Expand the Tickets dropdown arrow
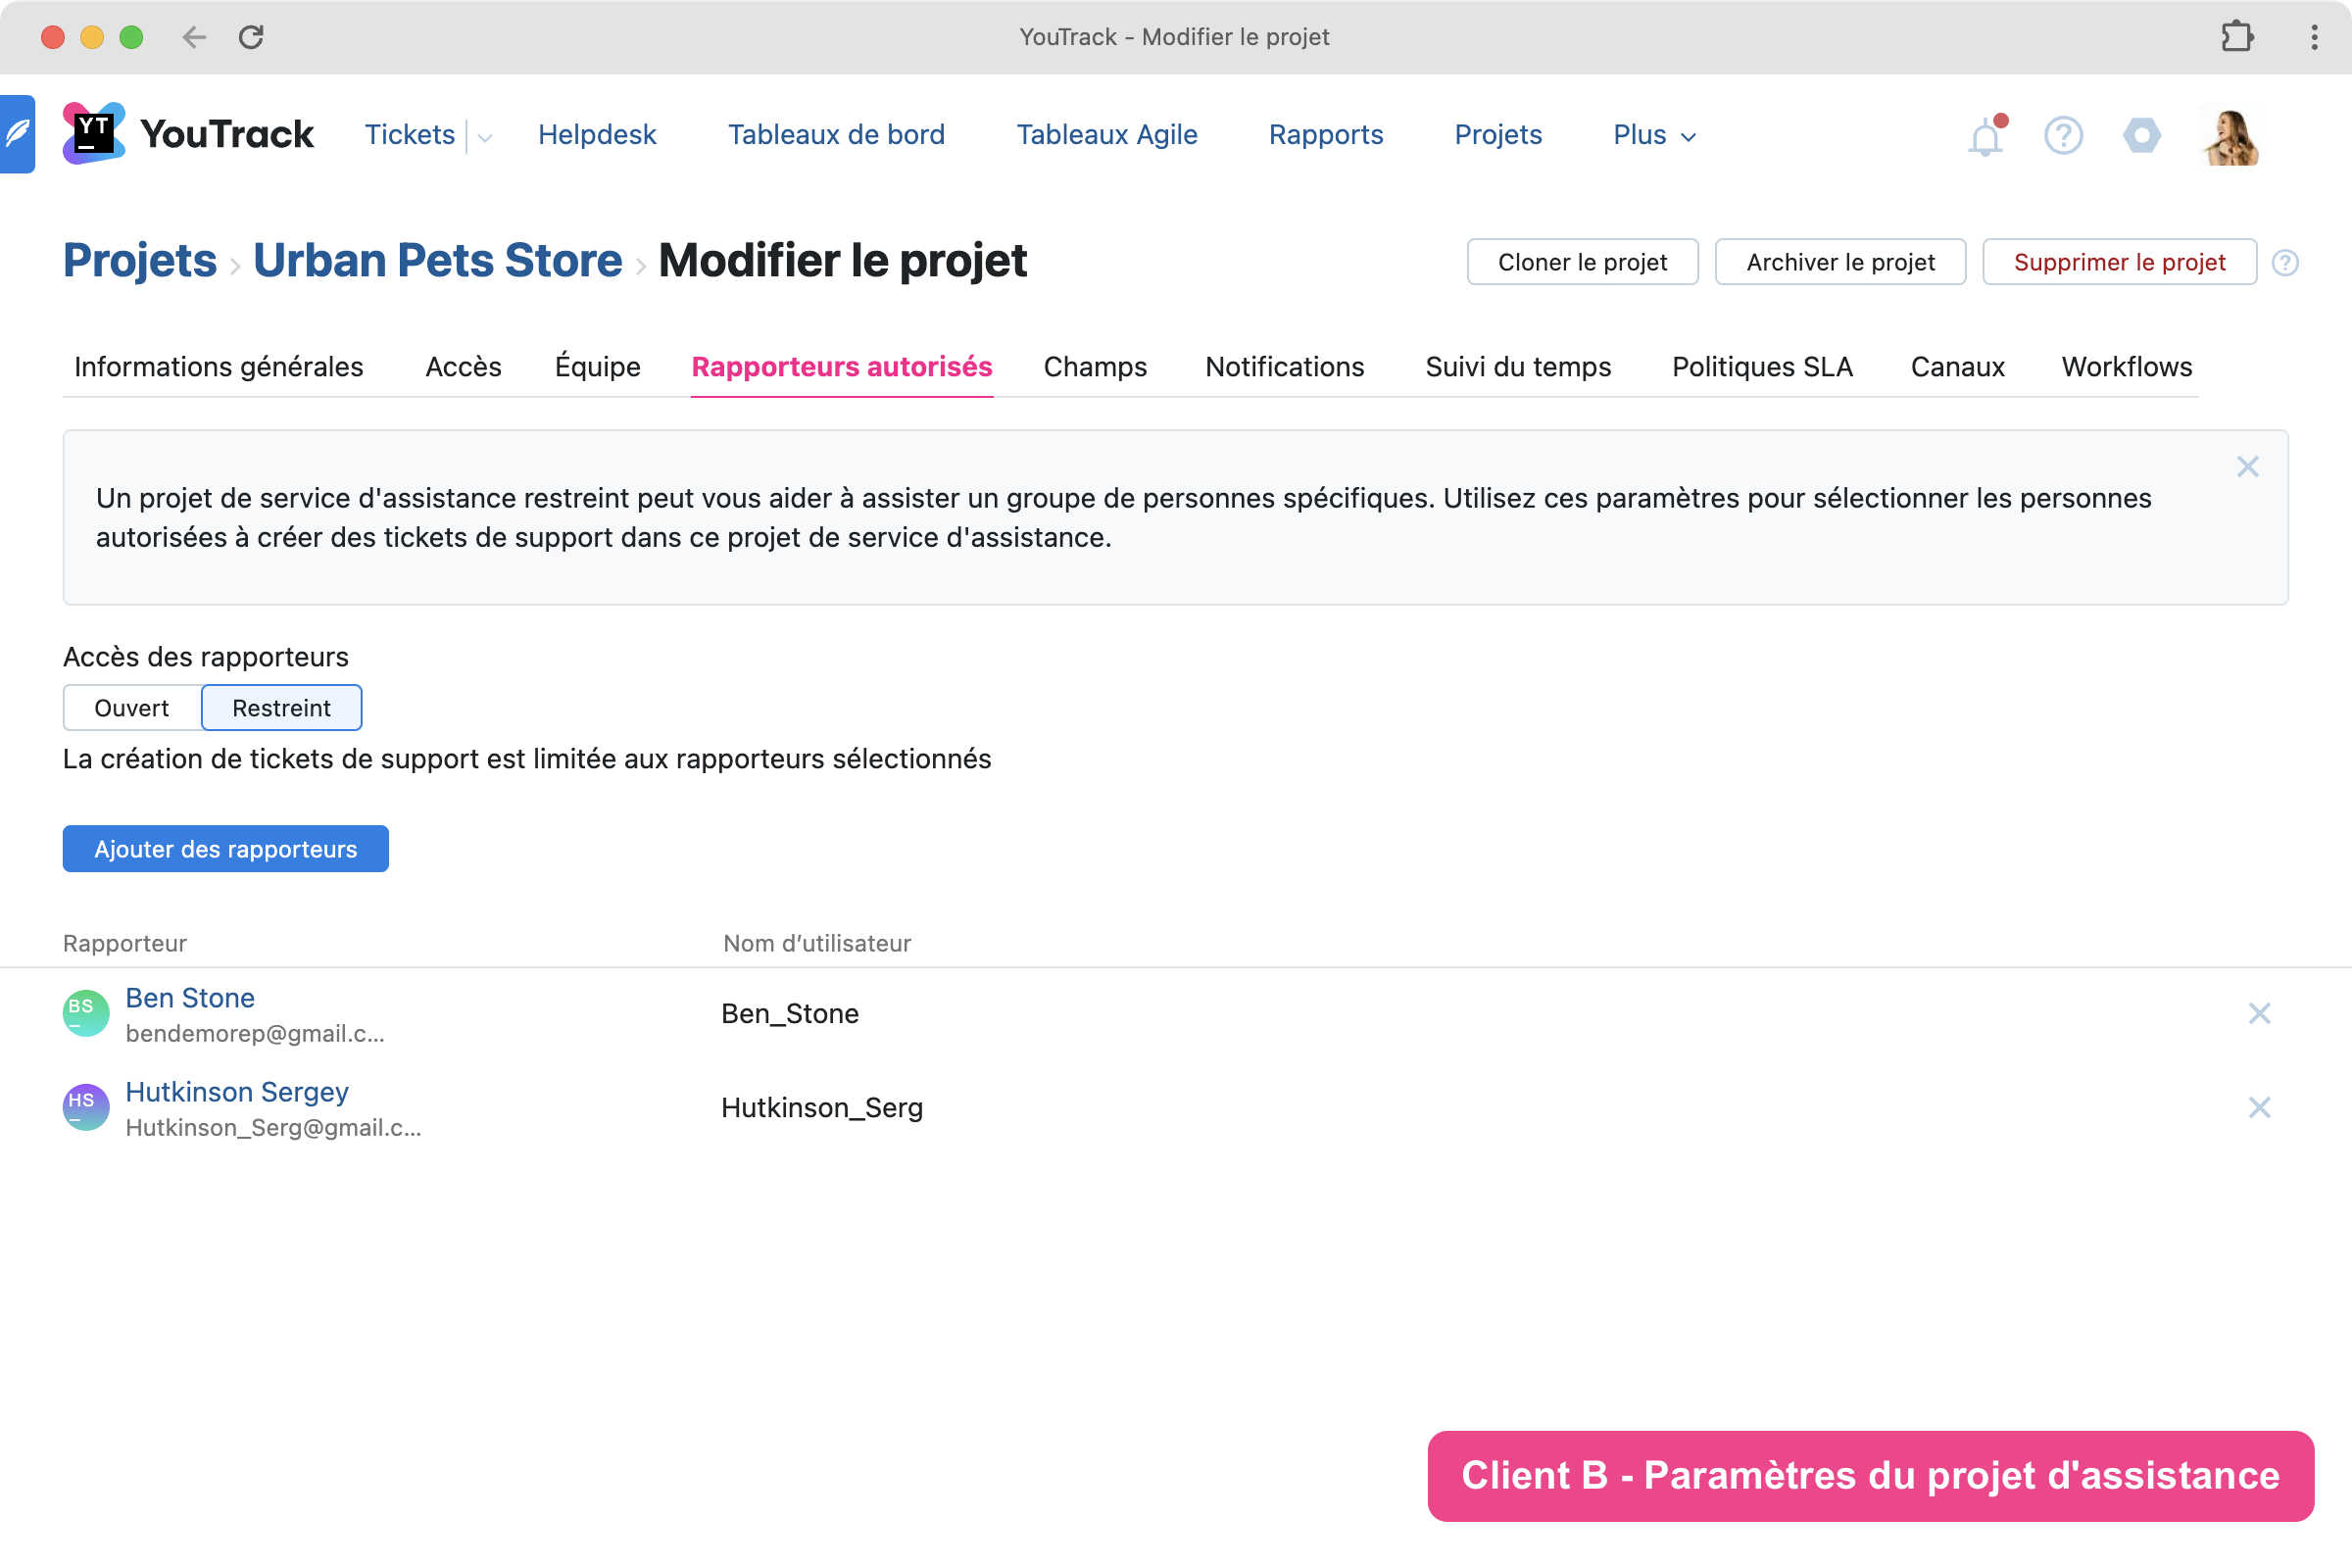 485,137
